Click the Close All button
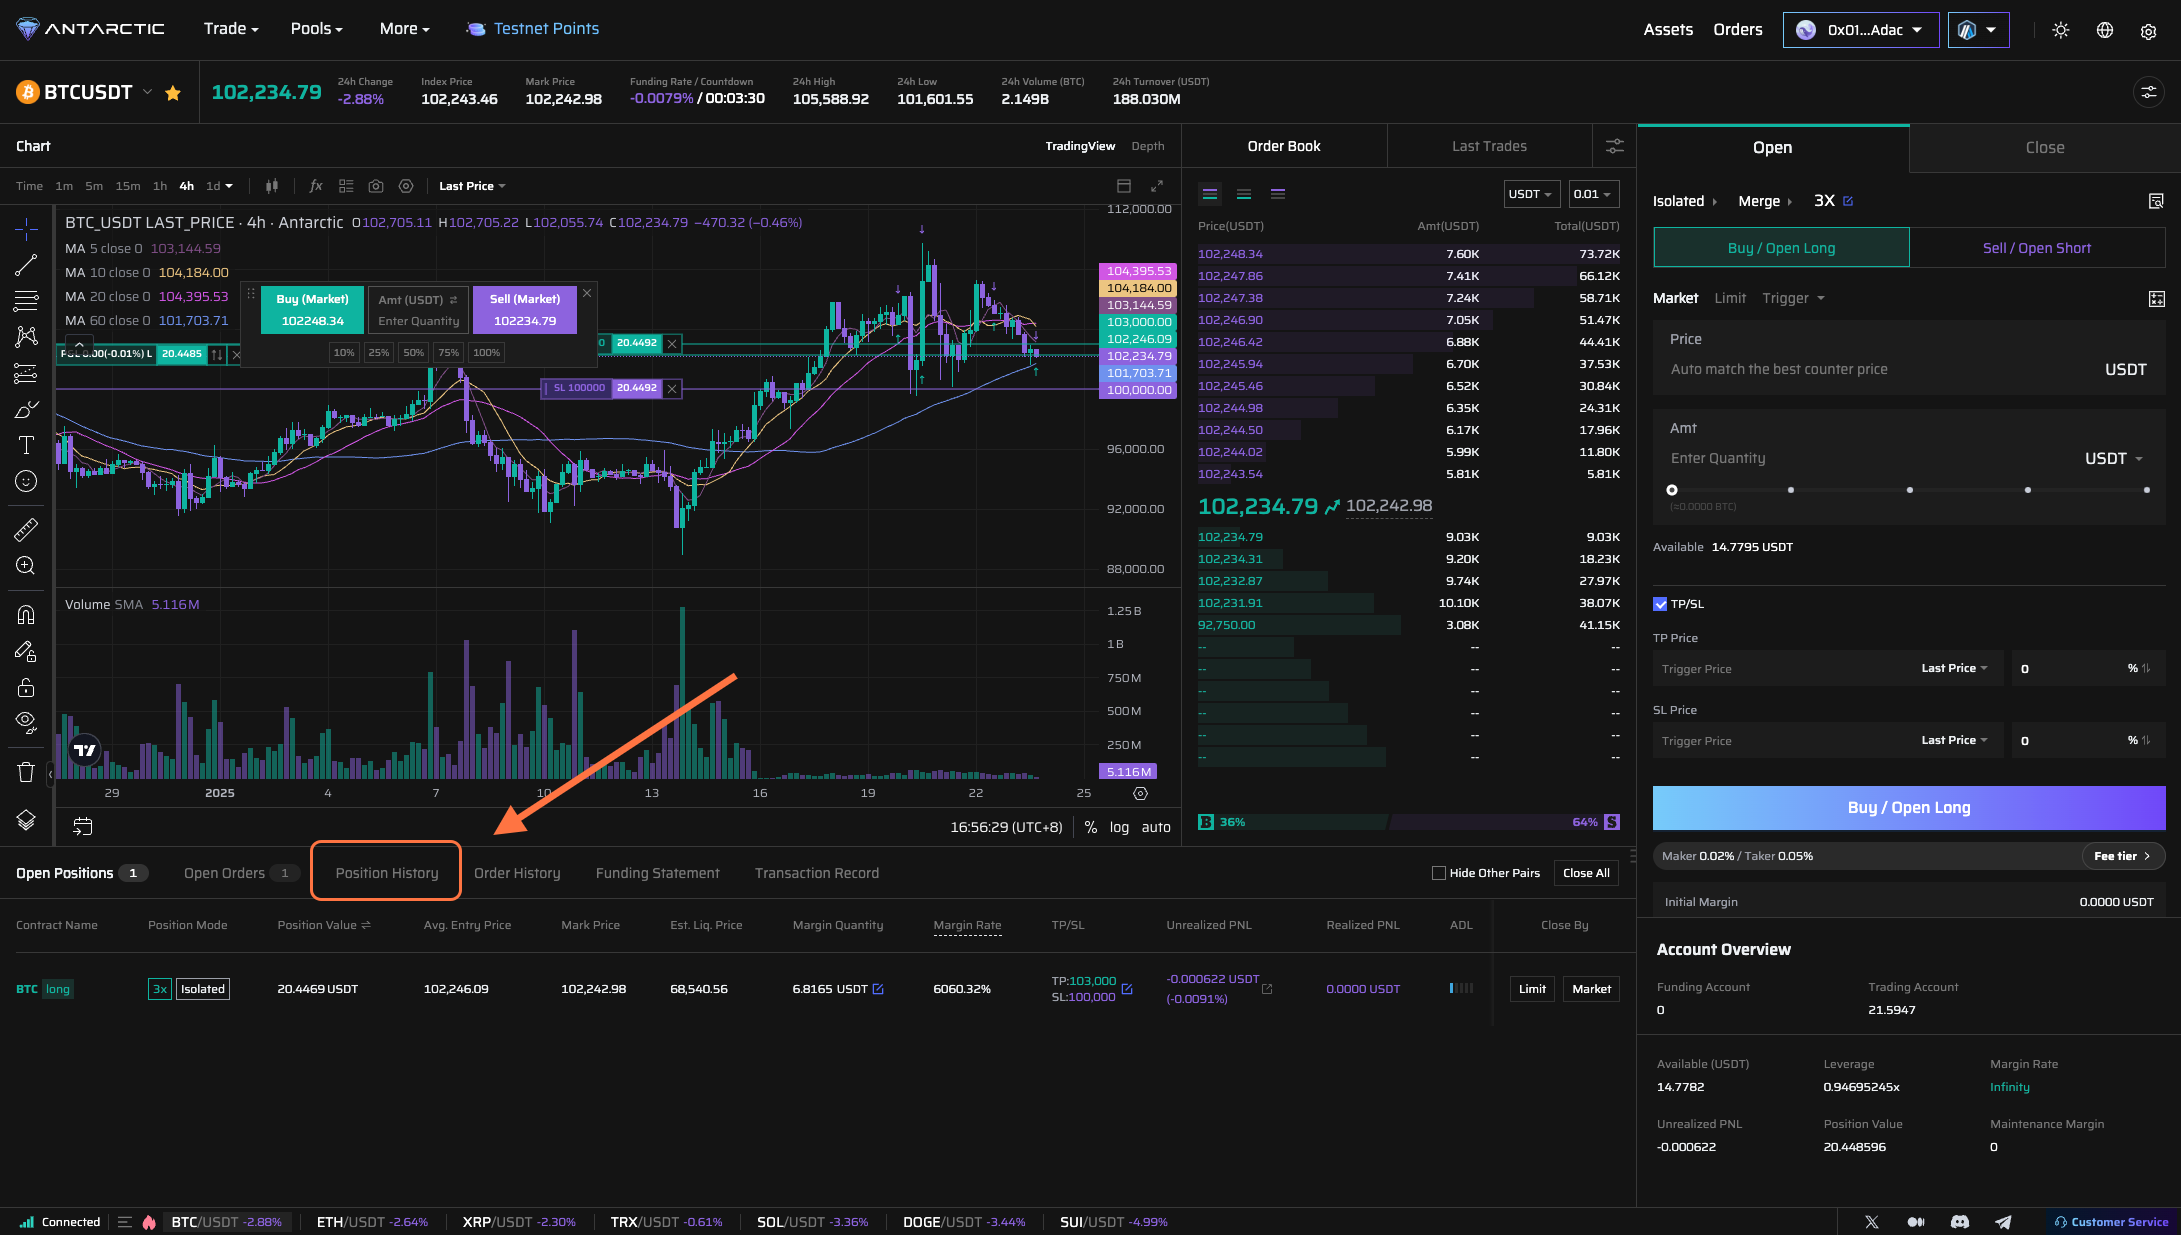 point(1586,873)
